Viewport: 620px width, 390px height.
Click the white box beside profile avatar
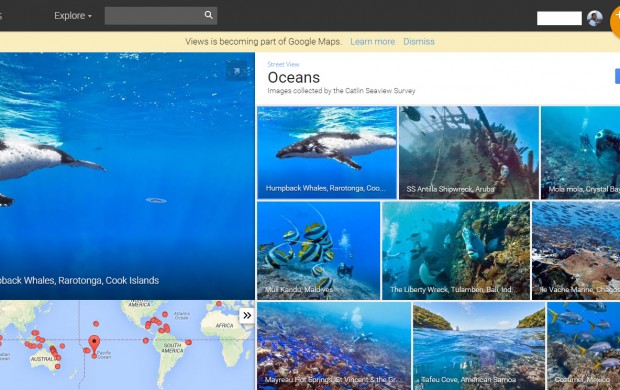[x=559, y=18]
